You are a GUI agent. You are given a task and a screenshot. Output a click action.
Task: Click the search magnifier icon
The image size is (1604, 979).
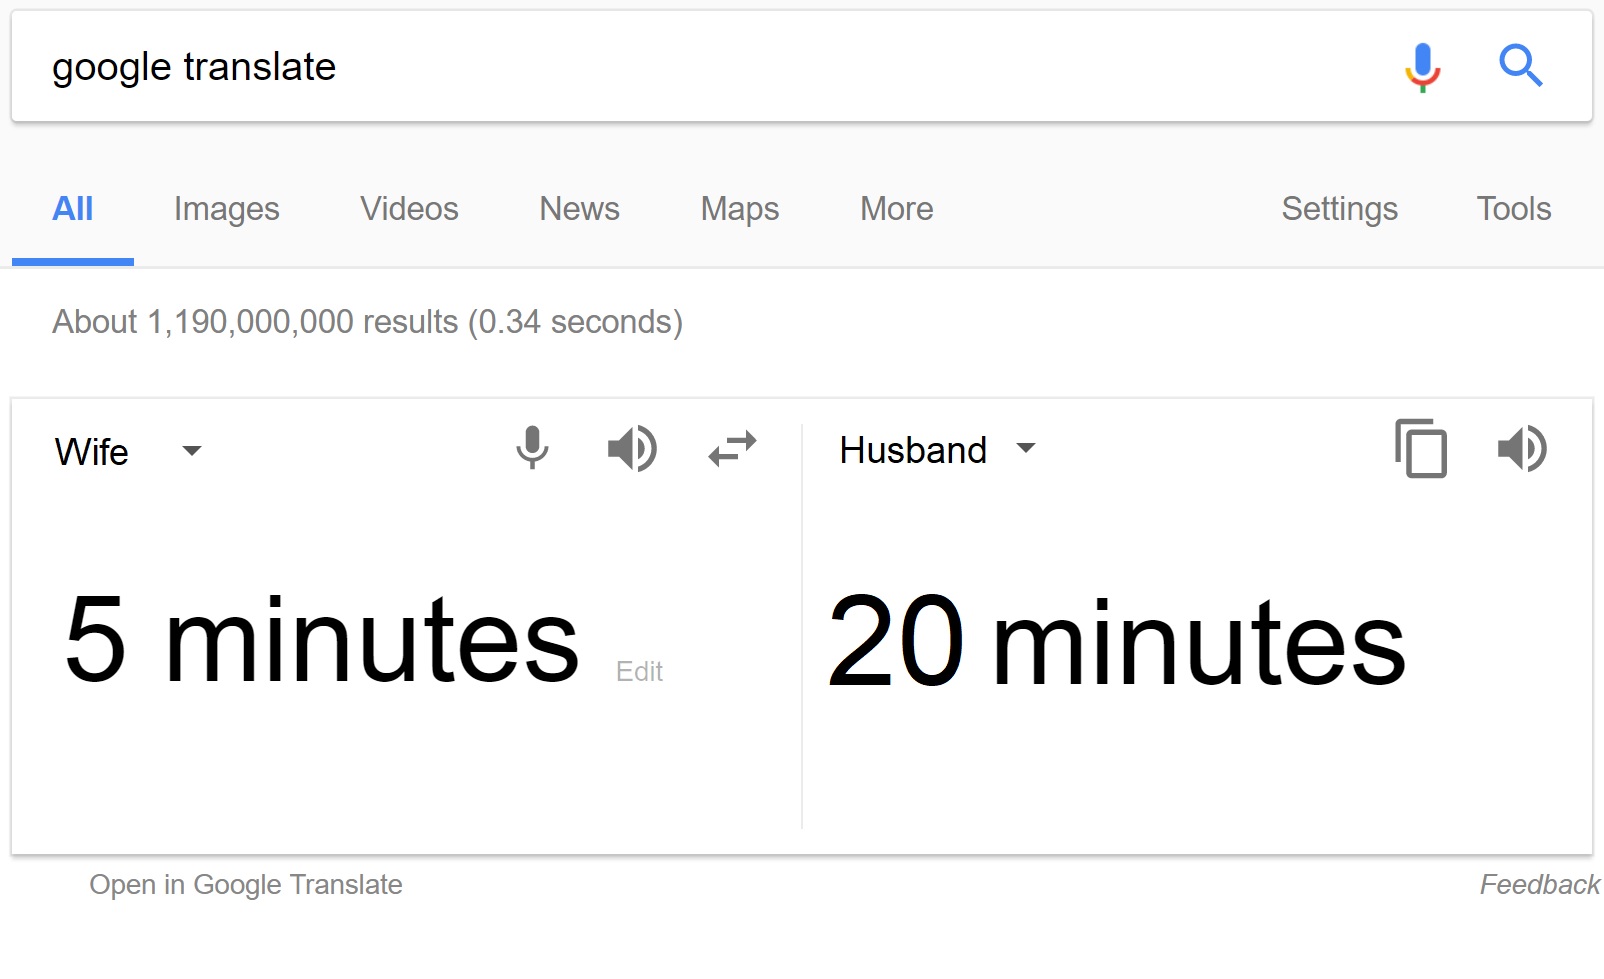(x=1520, y=67)
